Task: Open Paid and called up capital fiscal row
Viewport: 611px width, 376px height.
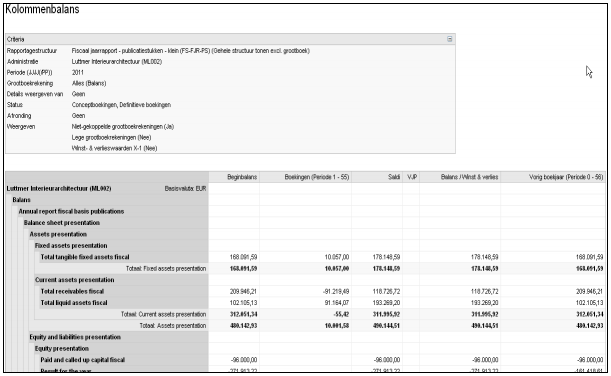Action: 83,360
